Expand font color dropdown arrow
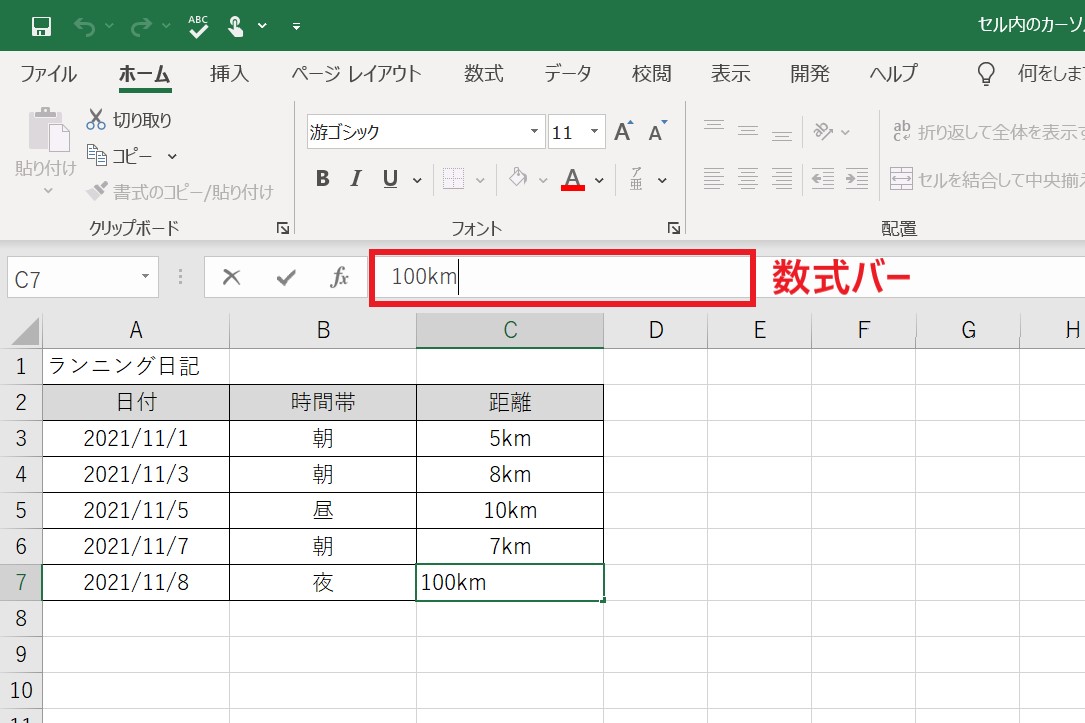This screenshot has width=1085, height=723. coord(599,181)
